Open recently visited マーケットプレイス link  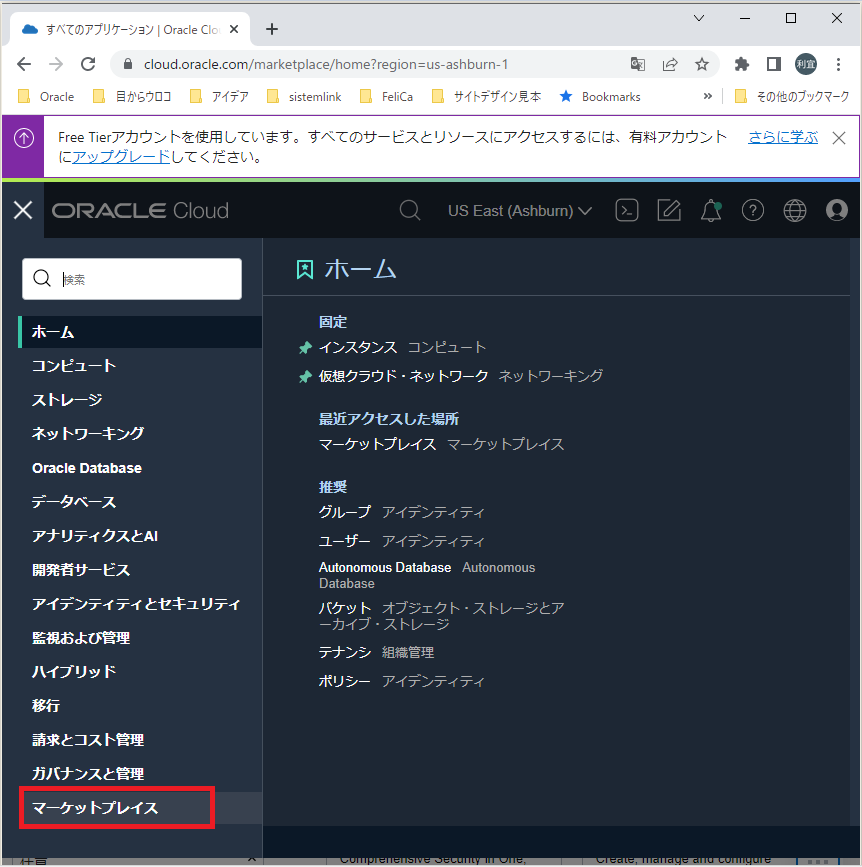pyautogui.click(x=378, y=445)
